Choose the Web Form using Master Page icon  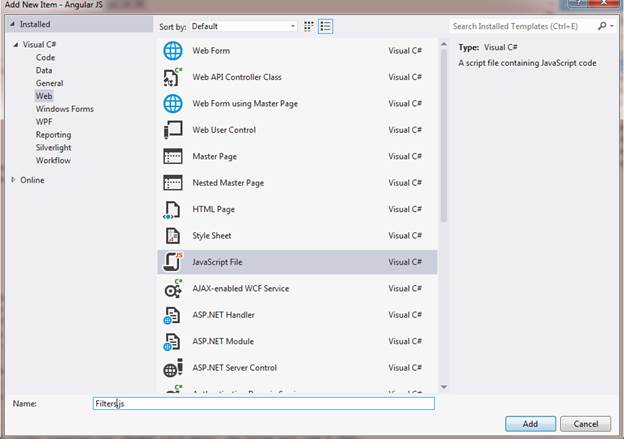click(x=173, y=103)
